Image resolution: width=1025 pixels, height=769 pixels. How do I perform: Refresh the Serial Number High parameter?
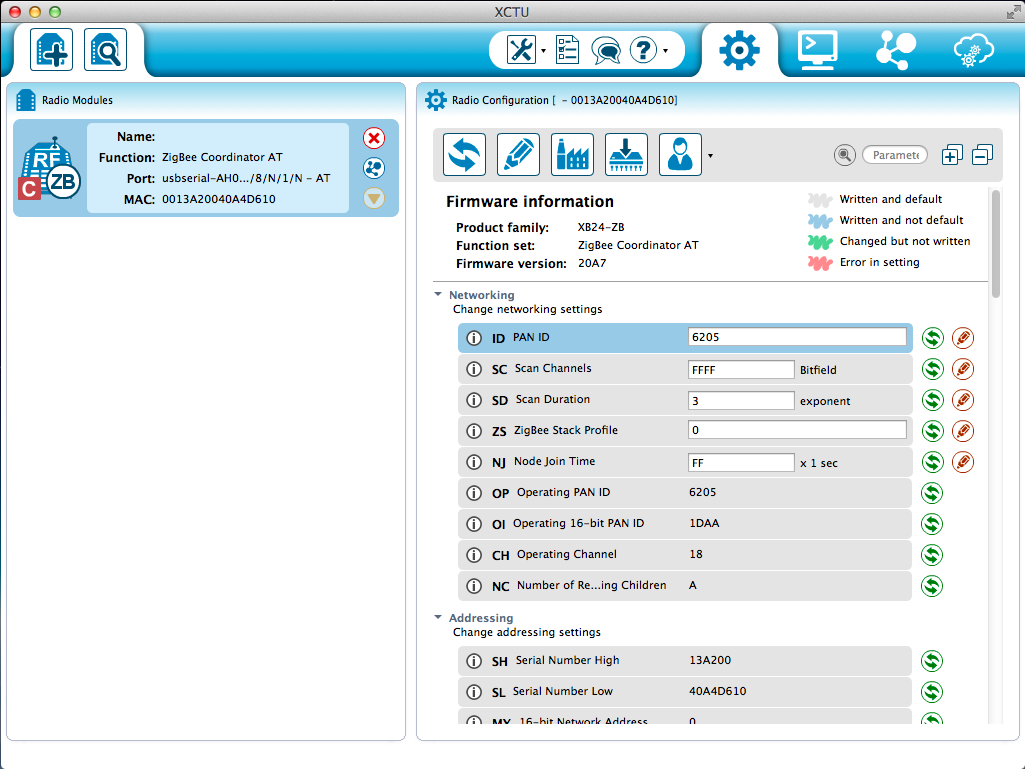(x=932, y=661)
